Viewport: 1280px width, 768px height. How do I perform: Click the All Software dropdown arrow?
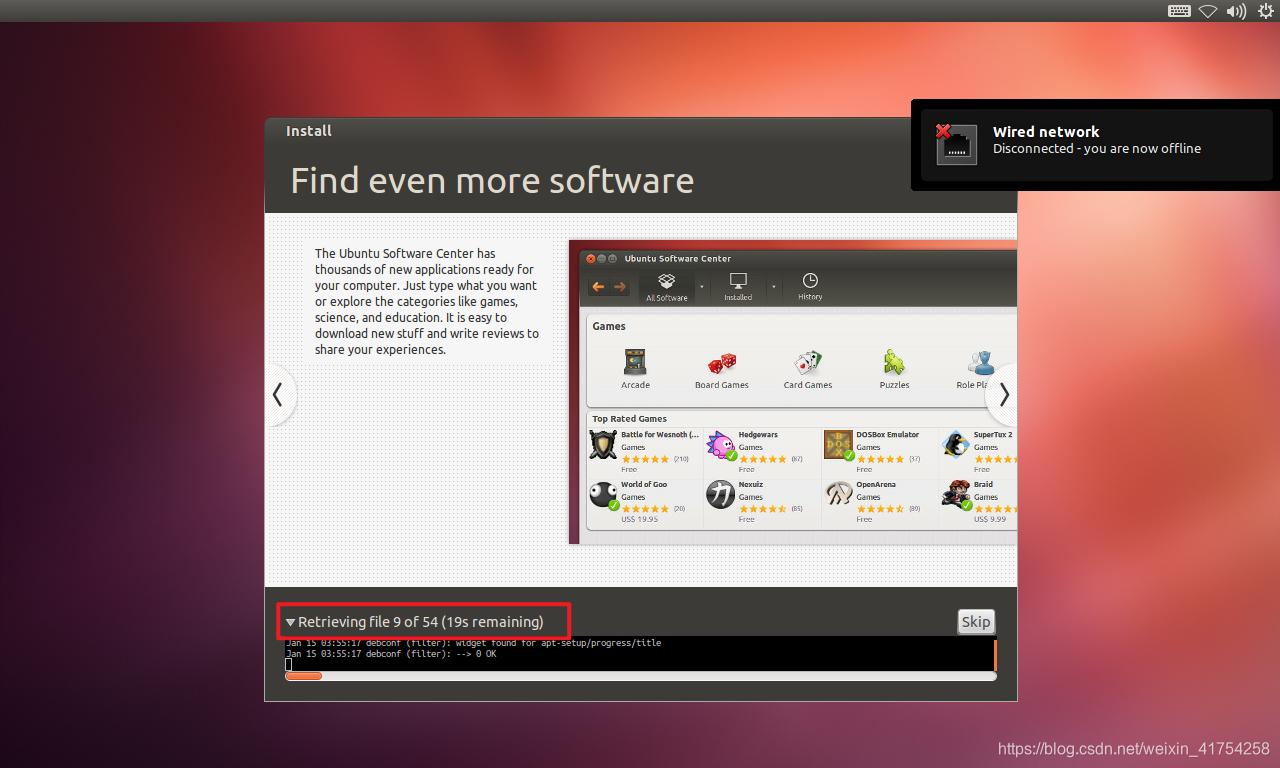702,287
